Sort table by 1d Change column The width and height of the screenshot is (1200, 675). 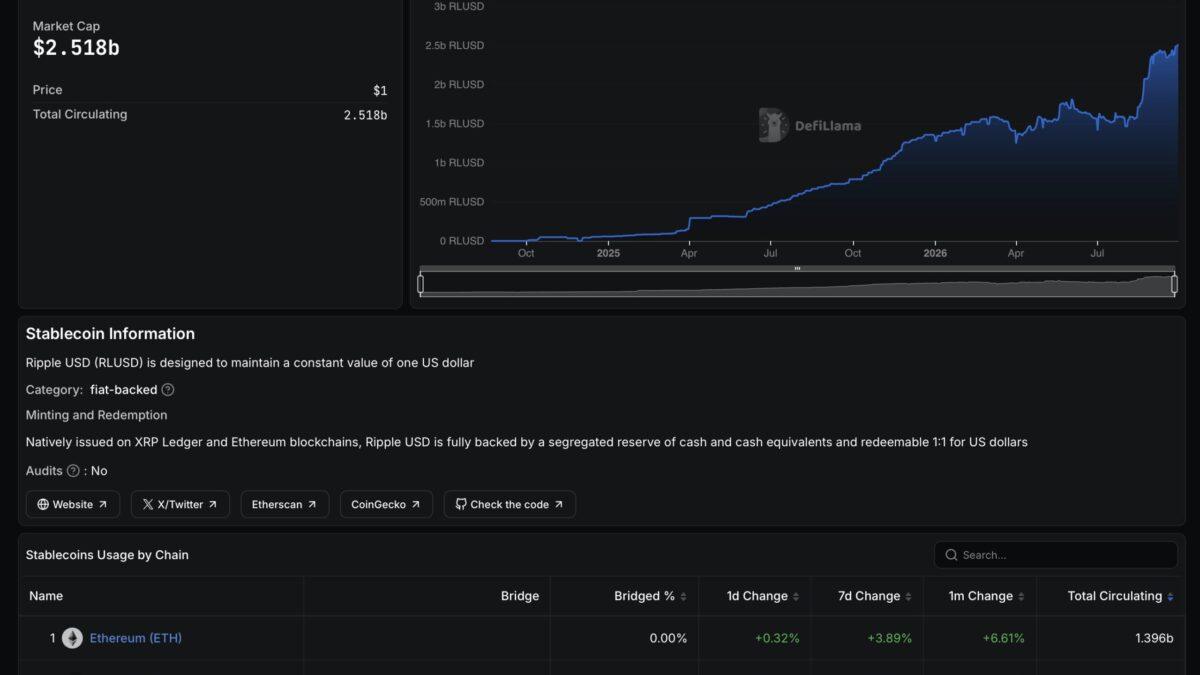point(763,596)
